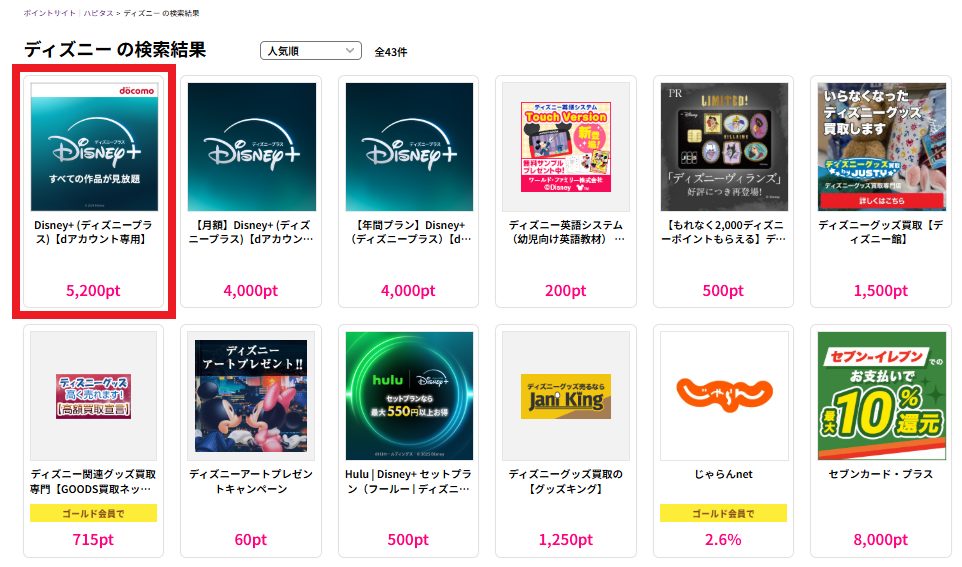Open the ディズニー英語システム Touch Version image
This screenshot has height=567, width=962.
coord(566,147)
